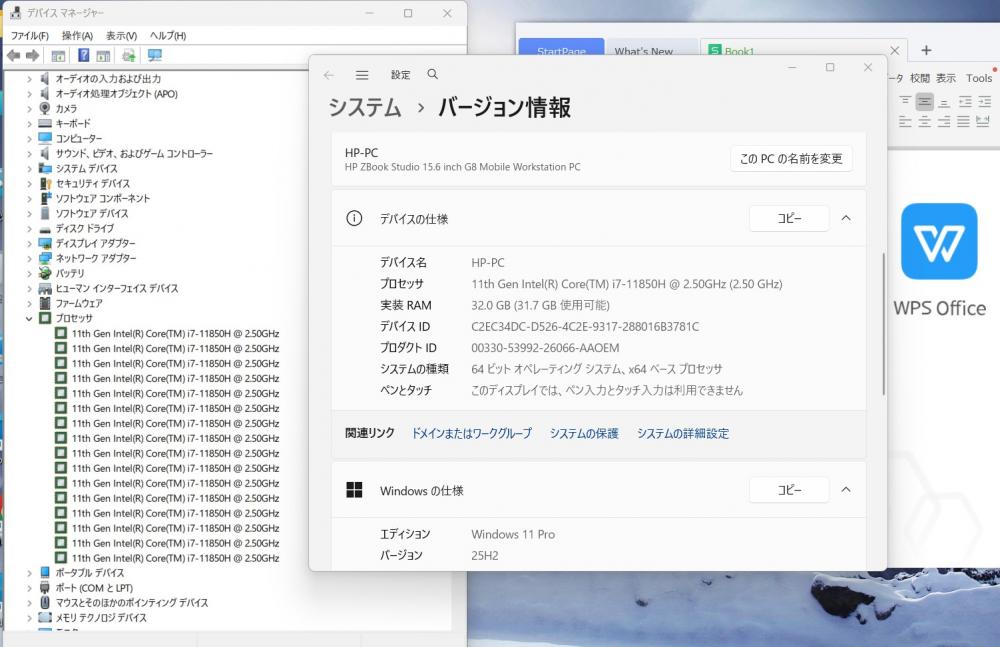Click the ファームウェア icon
Viewport: 1000px width, 647px height.
pos(45,303)
